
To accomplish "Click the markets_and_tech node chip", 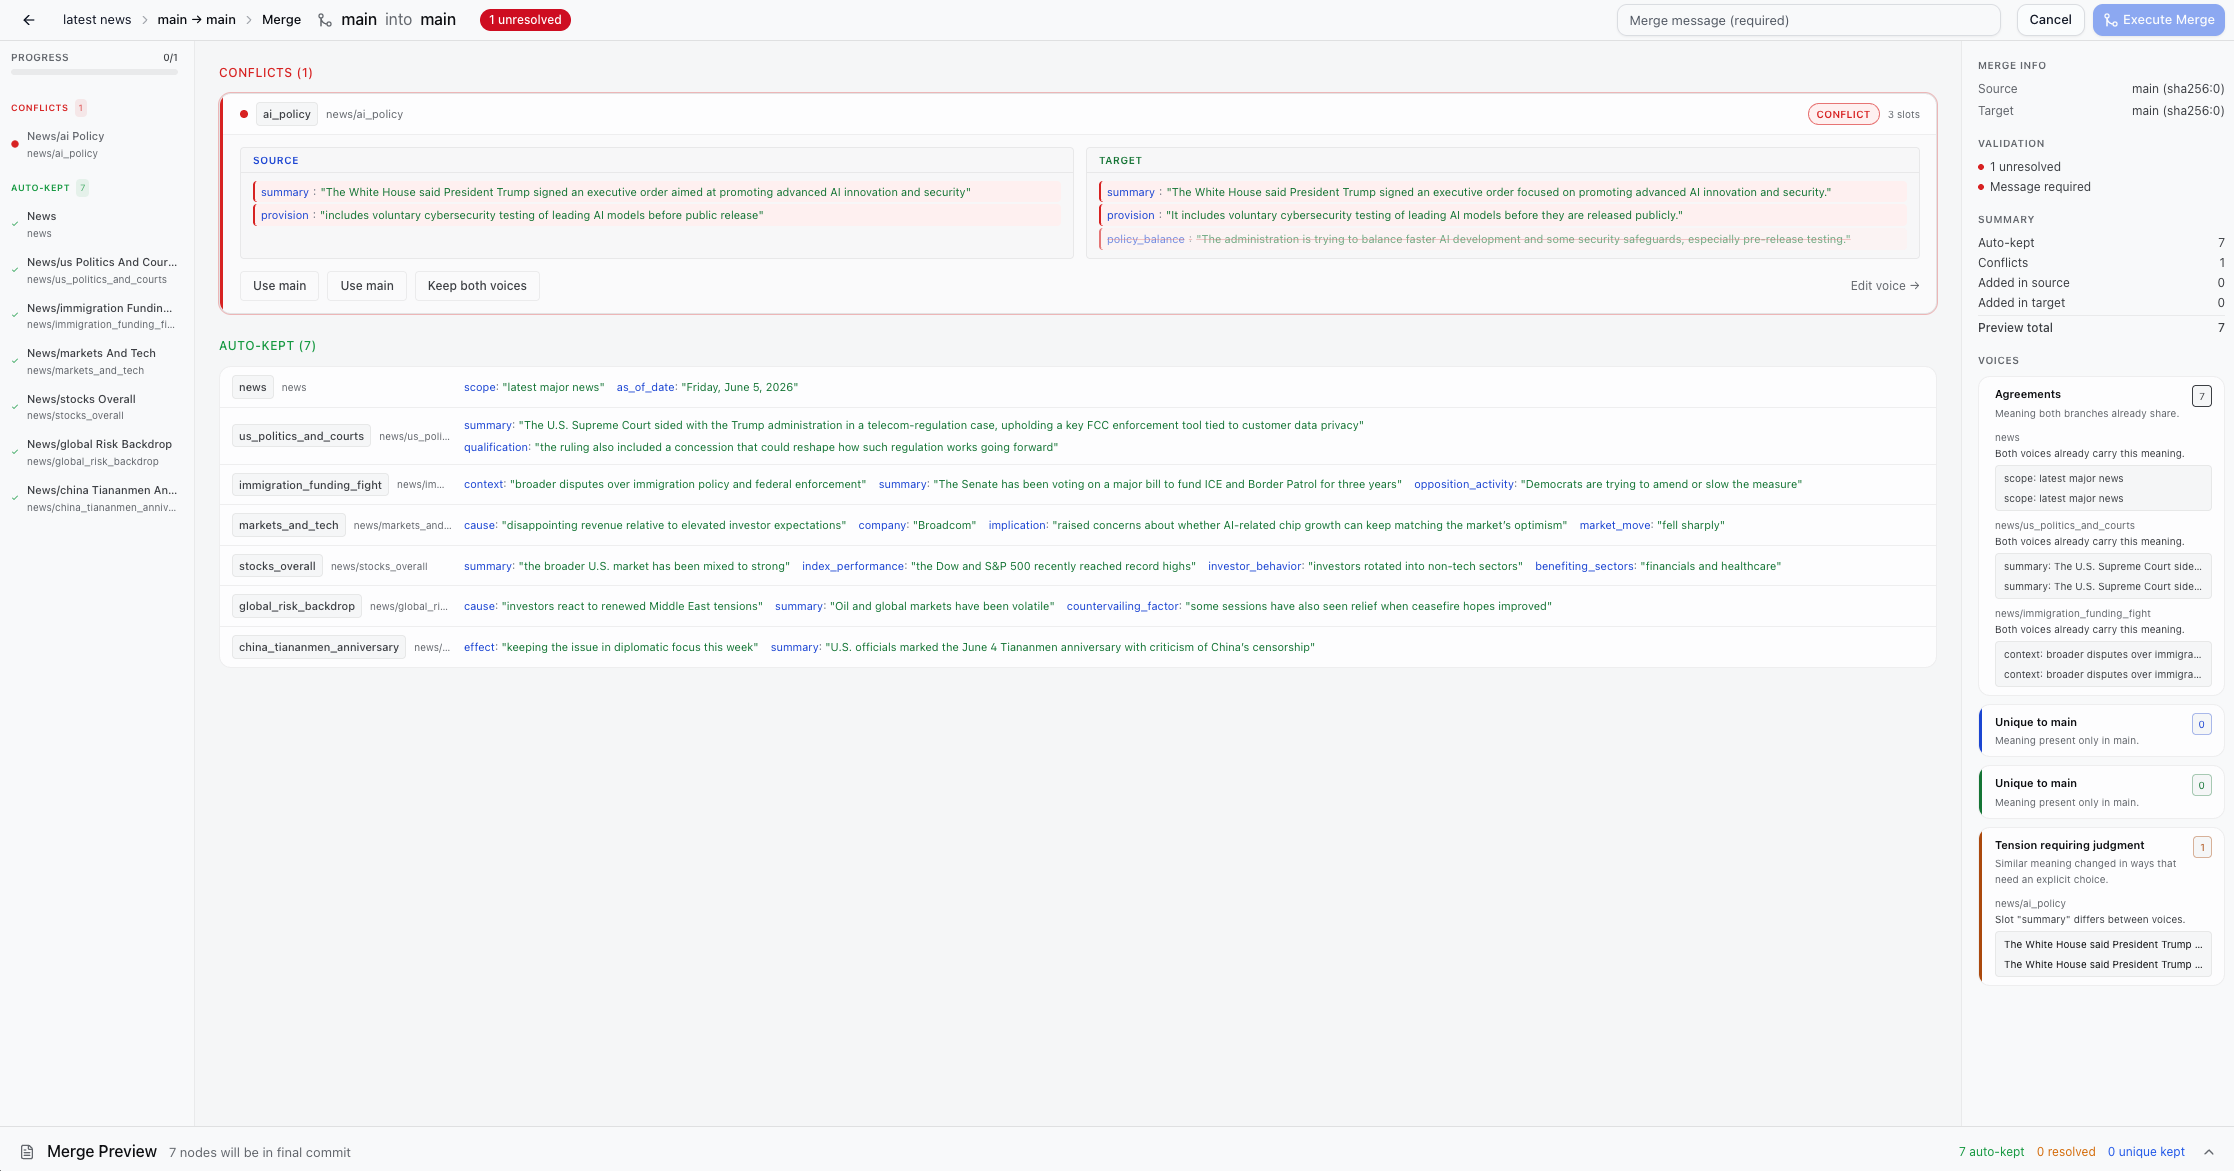I will [289, 525].
